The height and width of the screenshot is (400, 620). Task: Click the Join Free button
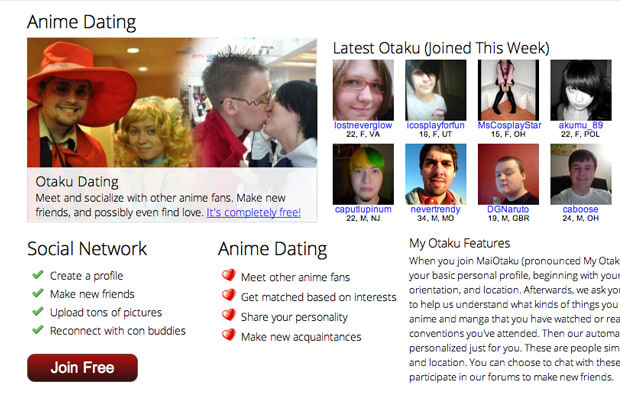[82, 368]
